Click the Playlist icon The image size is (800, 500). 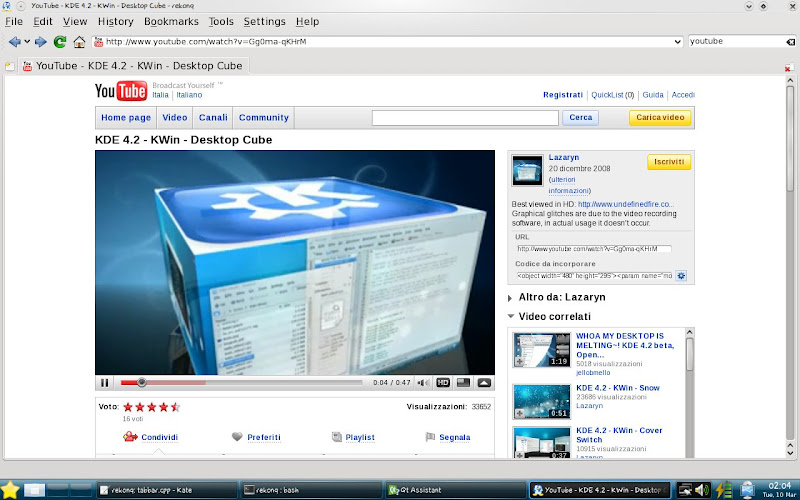coord(336,437)
